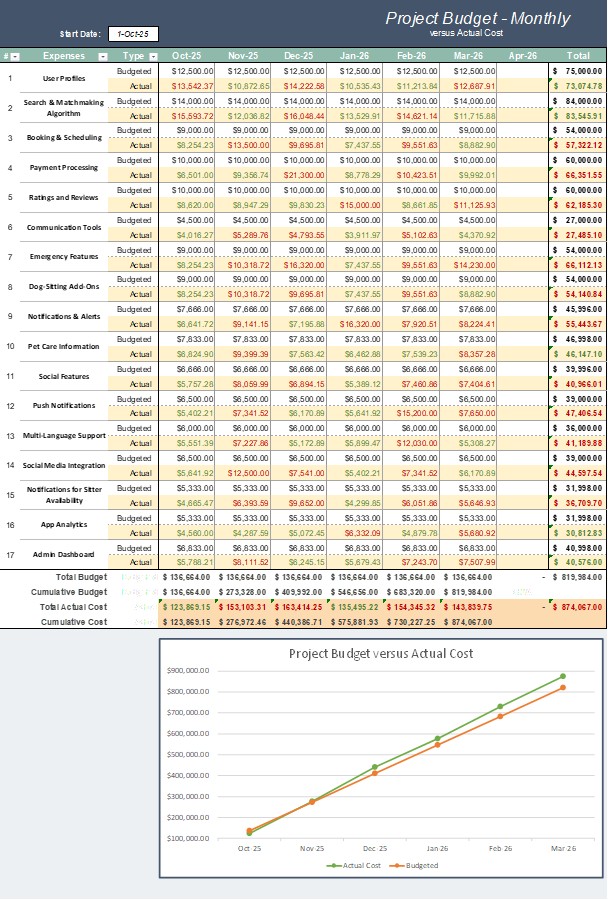Select the User Profiles expense cell
Screen dimensions: 608x900
click(64, 78)
